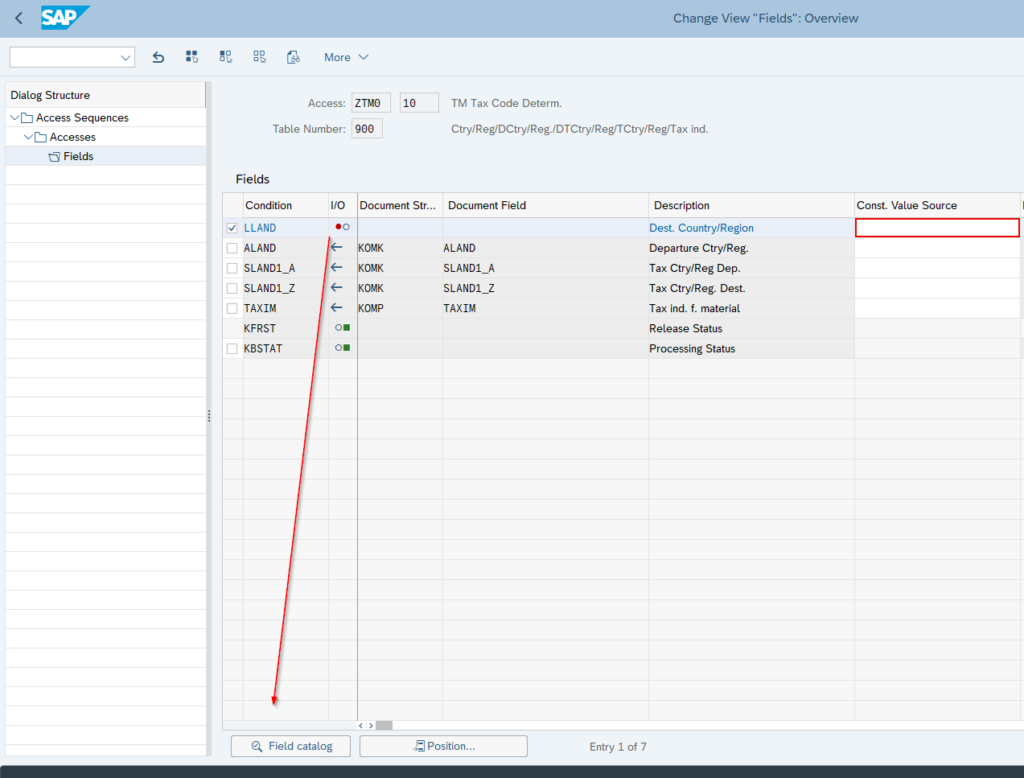Click the I/O column header
Screen dimensions: 1024x778
click(342, 205)
